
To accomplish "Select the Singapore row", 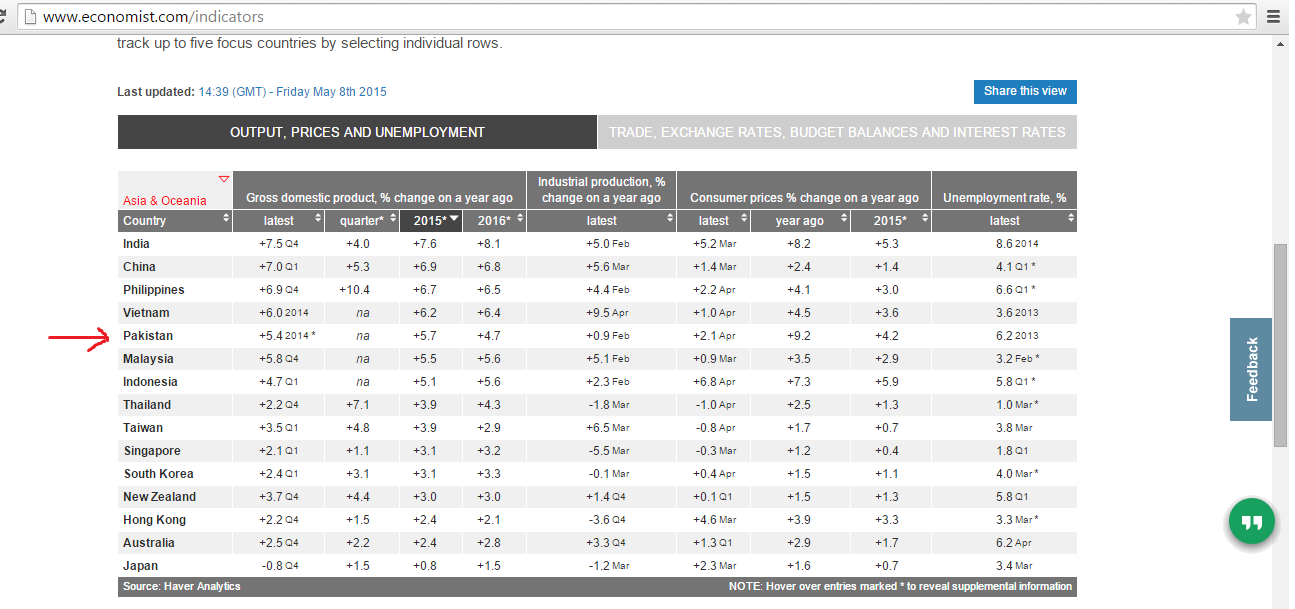I will click(597, 451).
